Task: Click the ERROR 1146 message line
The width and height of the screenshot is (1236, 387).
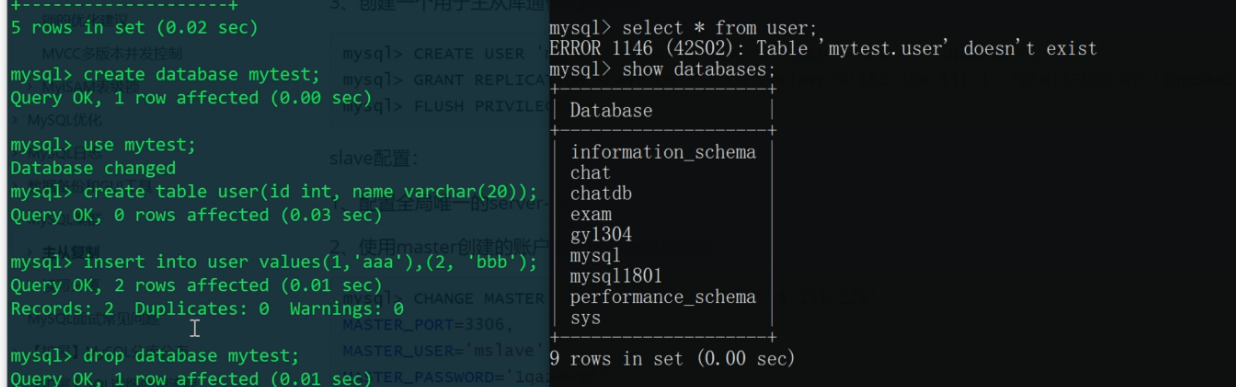Action: pyautogui.click(x=823, y=48)
